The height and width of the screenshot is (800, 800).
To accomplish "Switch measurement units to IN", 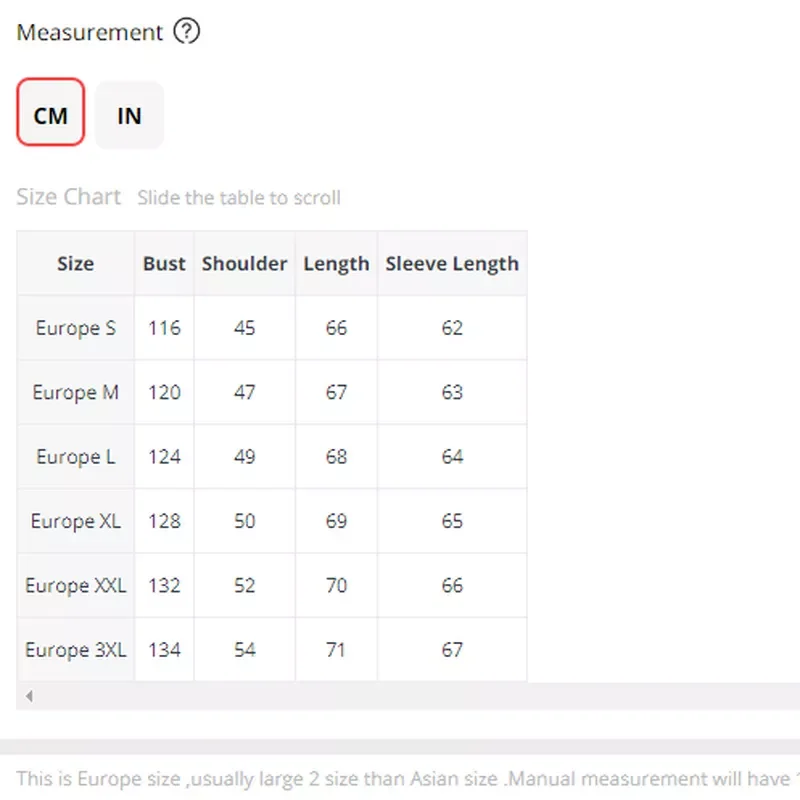I will click(129, 115).
